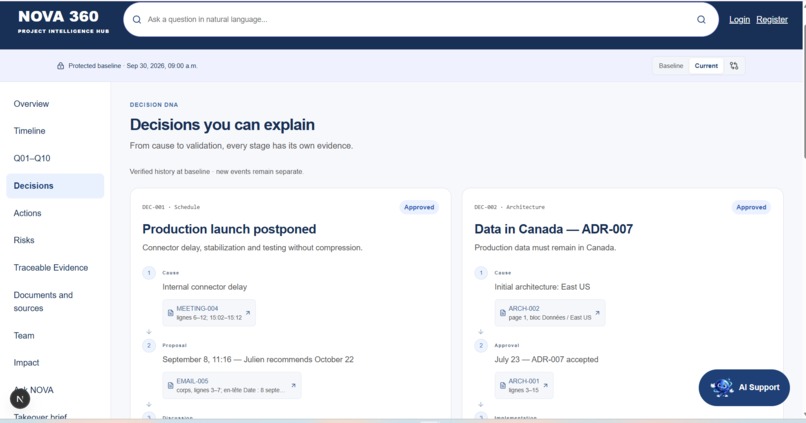This screenshot has width=806, height=423.
Task: Click step 1 circle in Production launch card
Action: [x=149, y=272]
